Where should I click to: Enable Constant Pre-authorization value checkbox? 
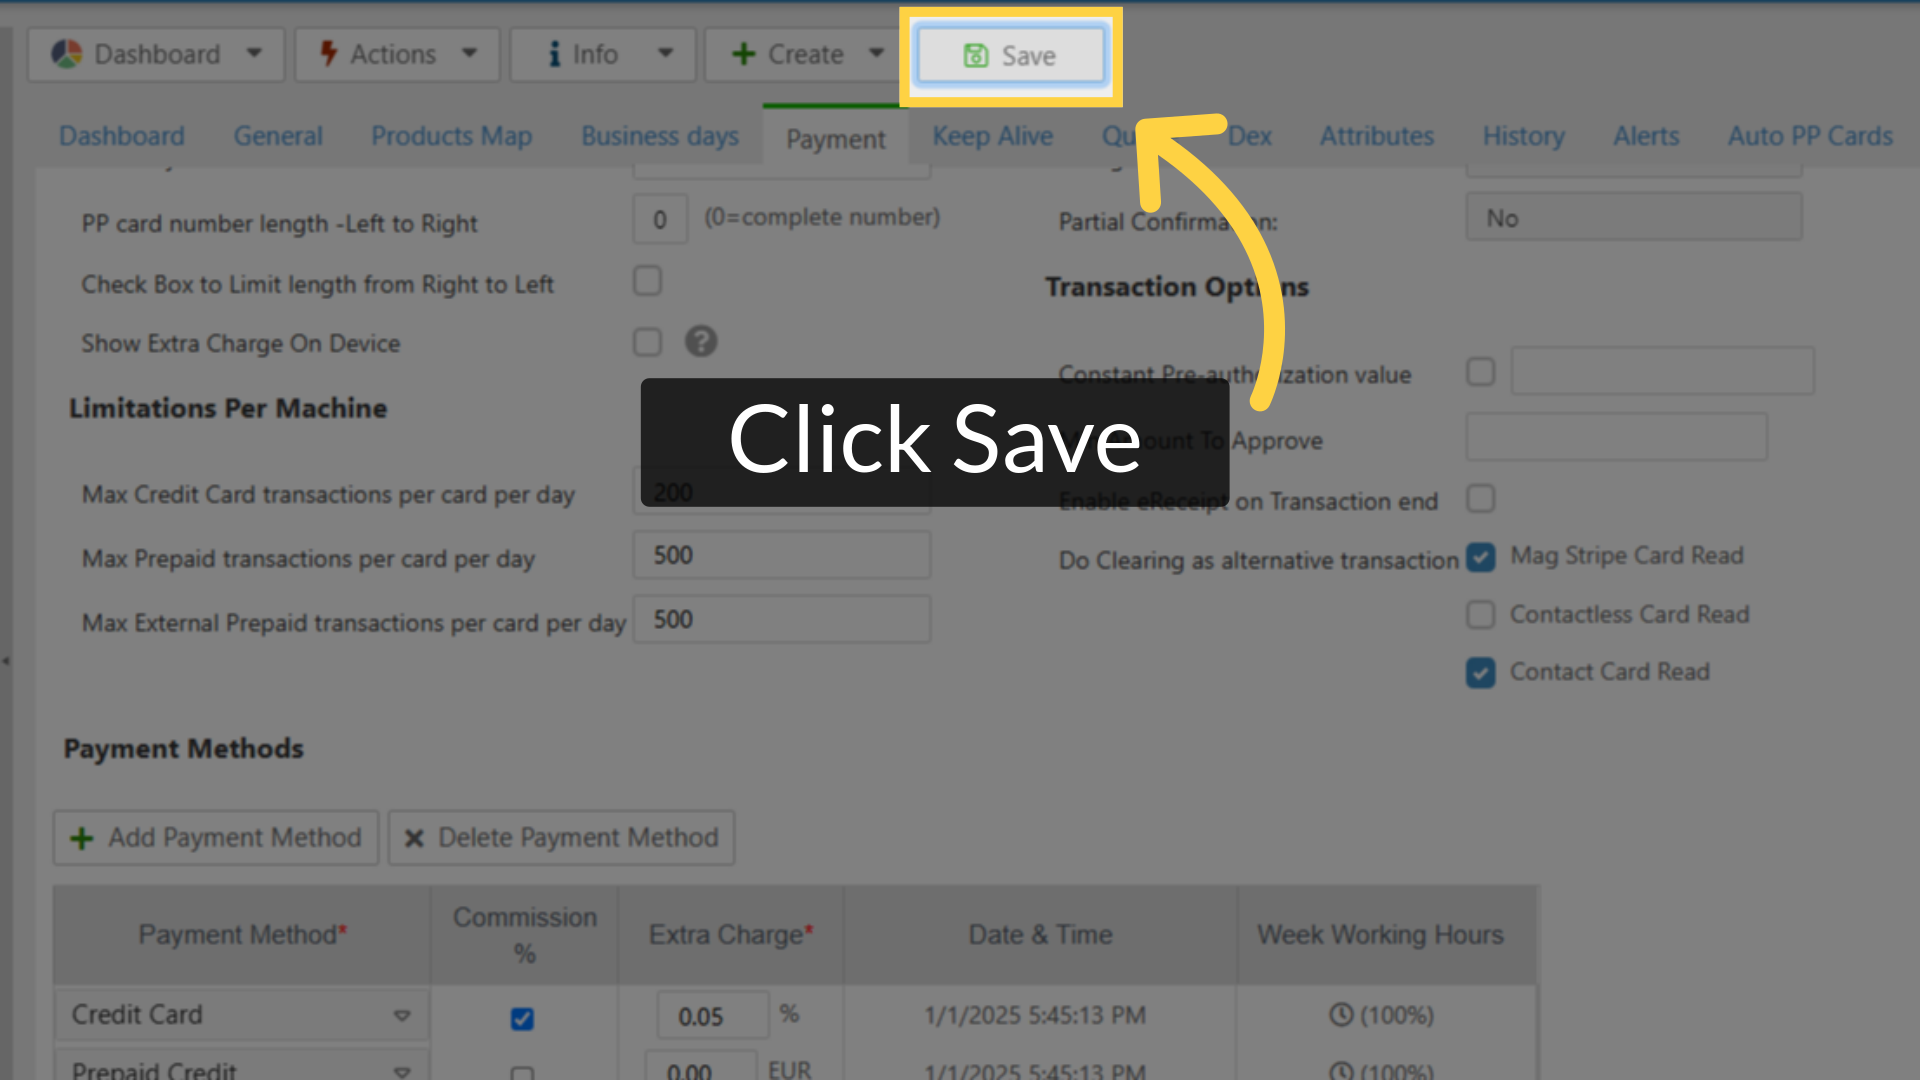coord(1481,372)
